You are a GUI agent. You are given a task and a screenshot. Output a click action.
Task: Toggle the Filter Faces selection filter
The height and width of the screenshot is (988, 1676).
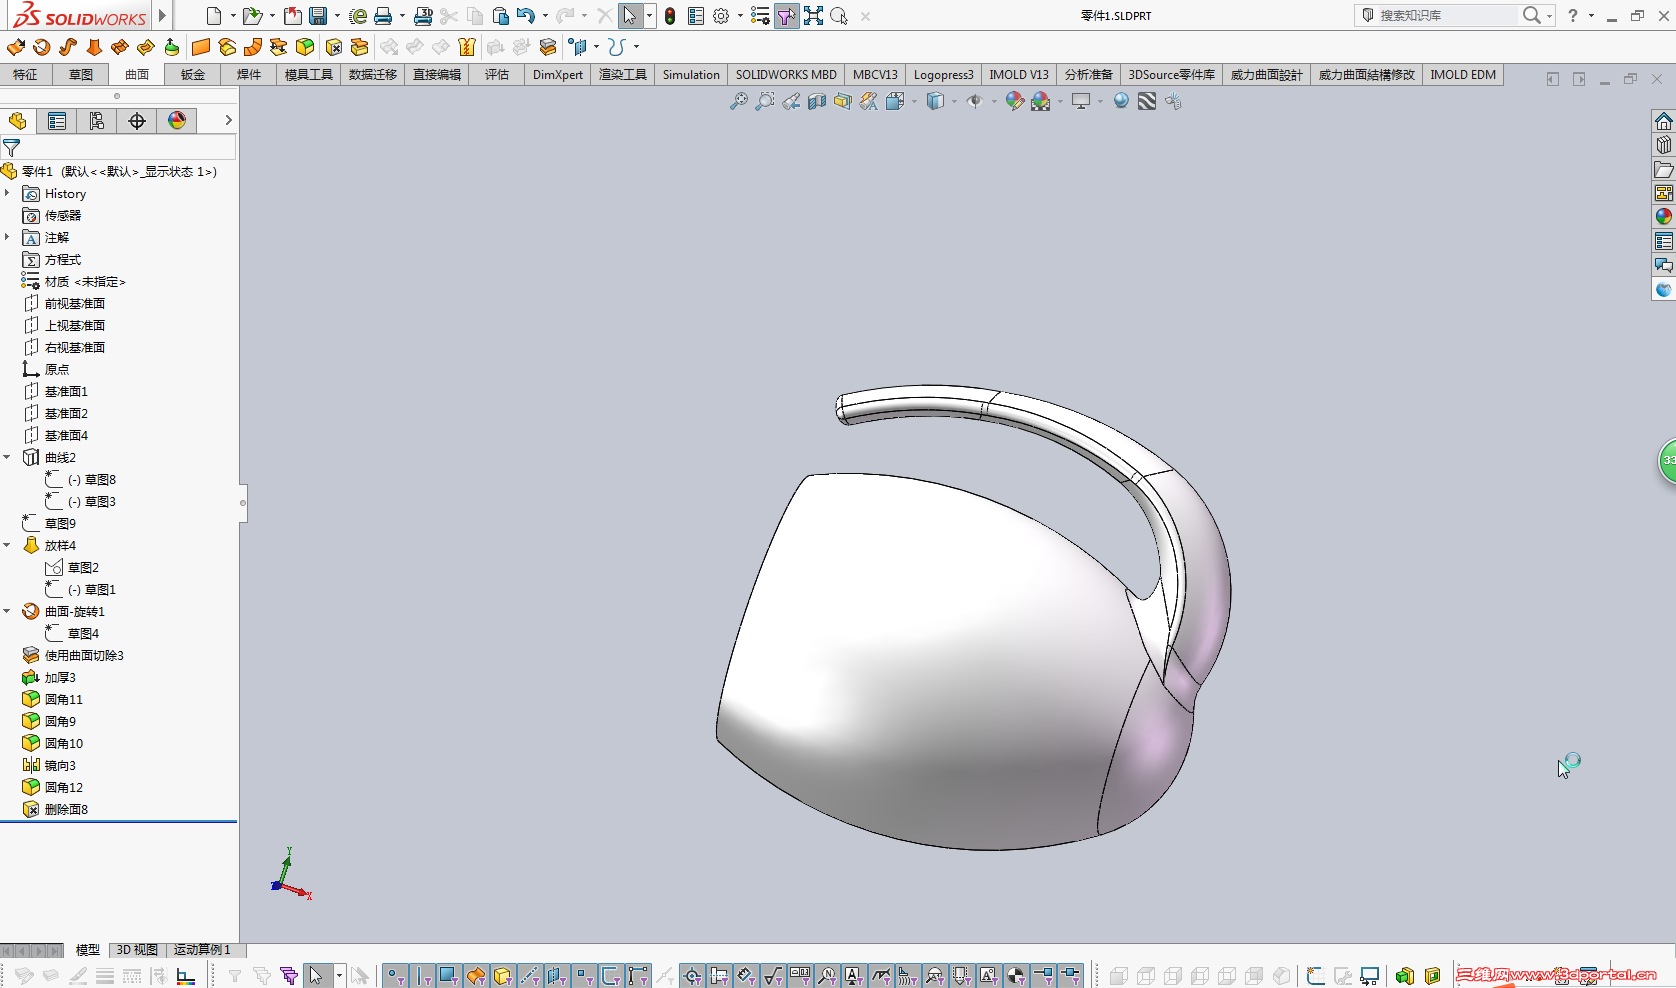448,976
